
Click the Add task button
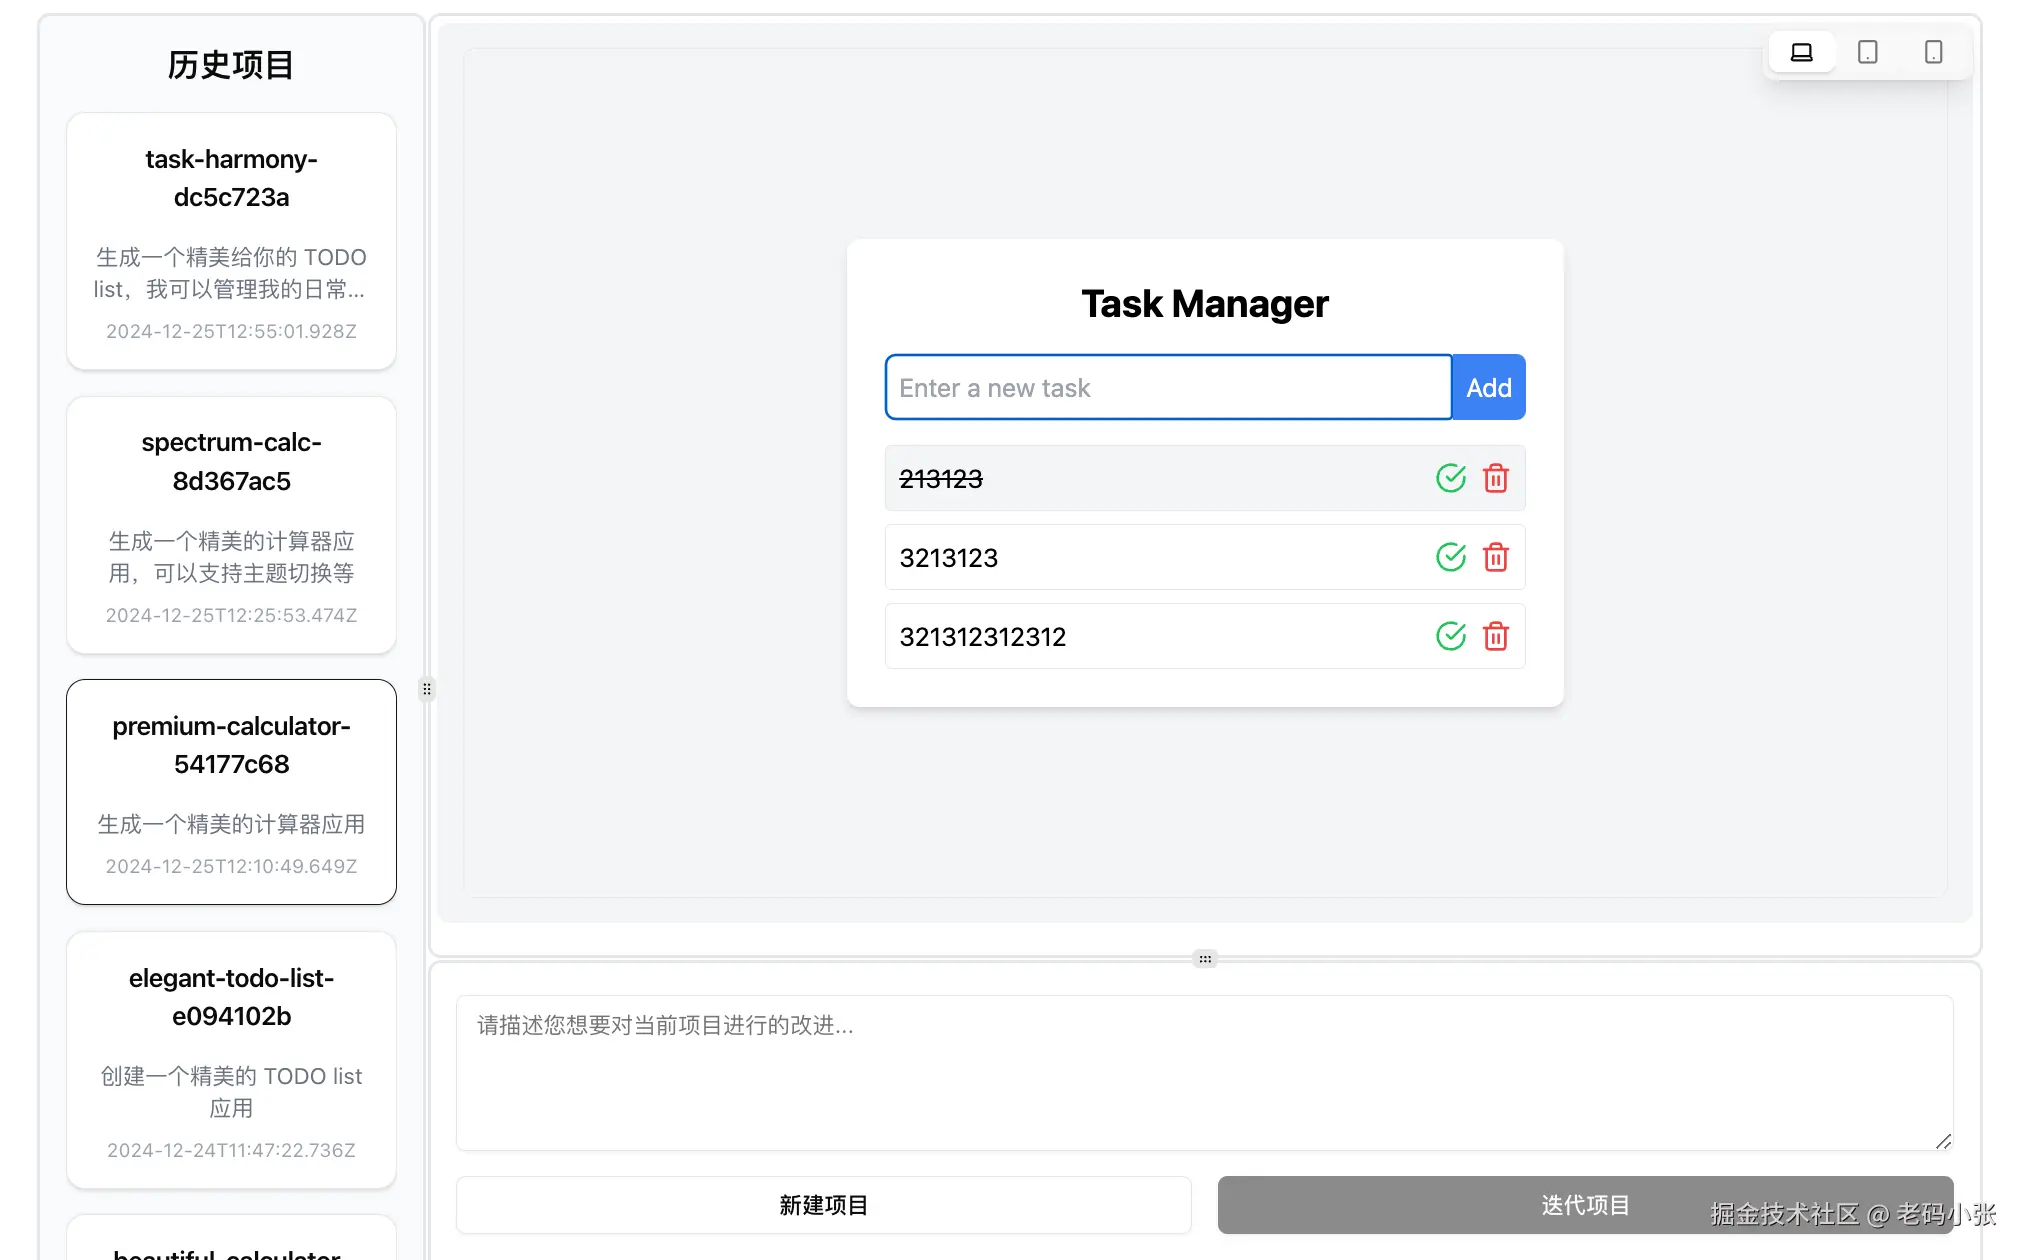(1488, 388)
